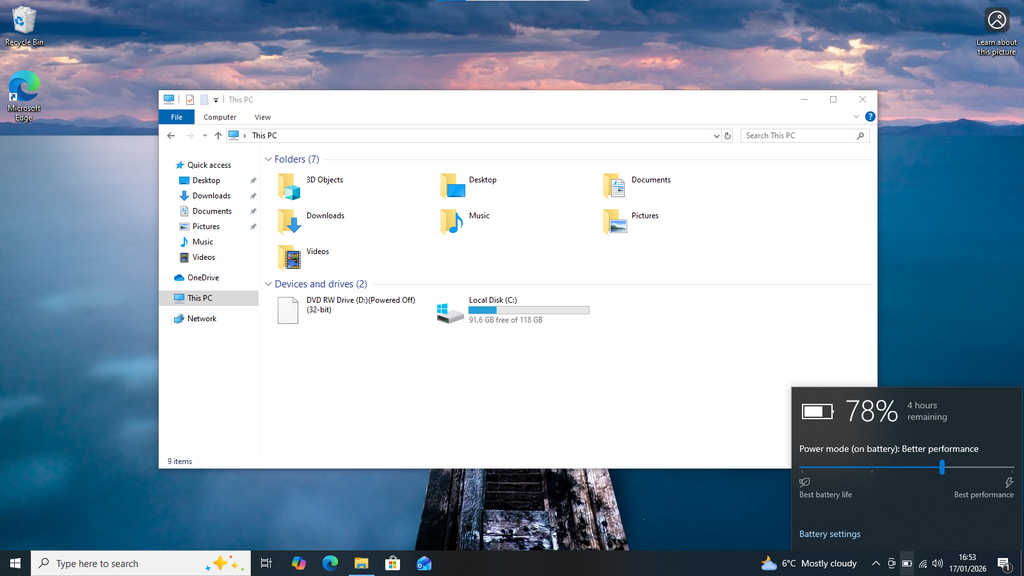Open the File menu
This screenshot has width=1024, height=576.
[176, 117]
